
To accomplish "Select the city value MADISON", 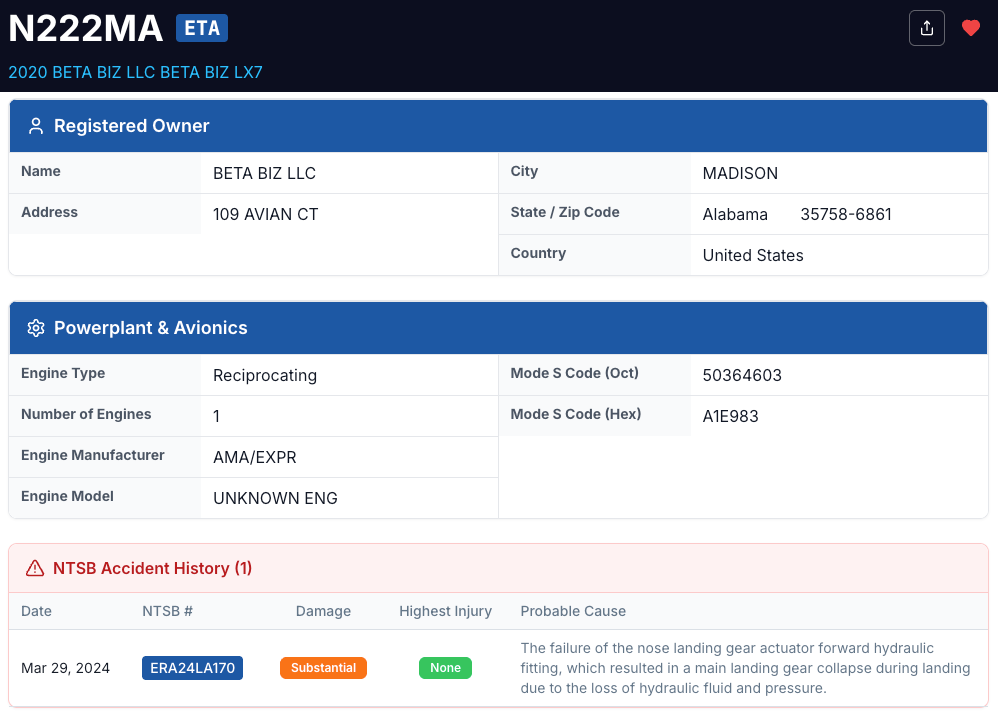I will 740,173.
